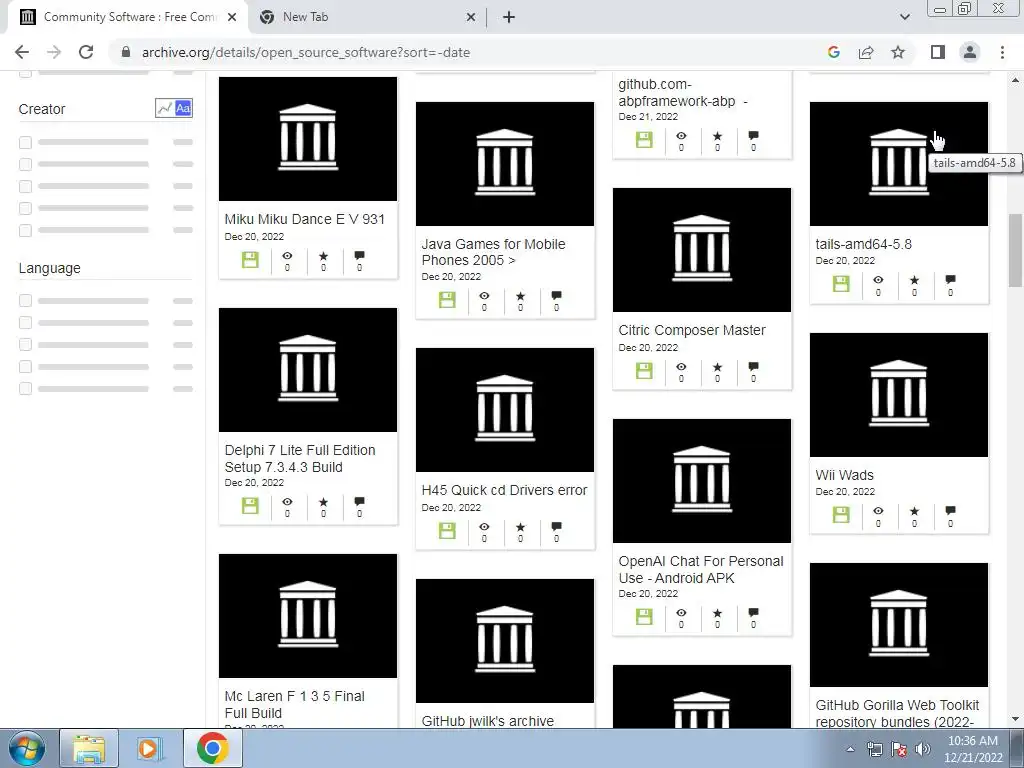Click the favorites star under github.com-abpframework-abp

[x=718, y=136]
